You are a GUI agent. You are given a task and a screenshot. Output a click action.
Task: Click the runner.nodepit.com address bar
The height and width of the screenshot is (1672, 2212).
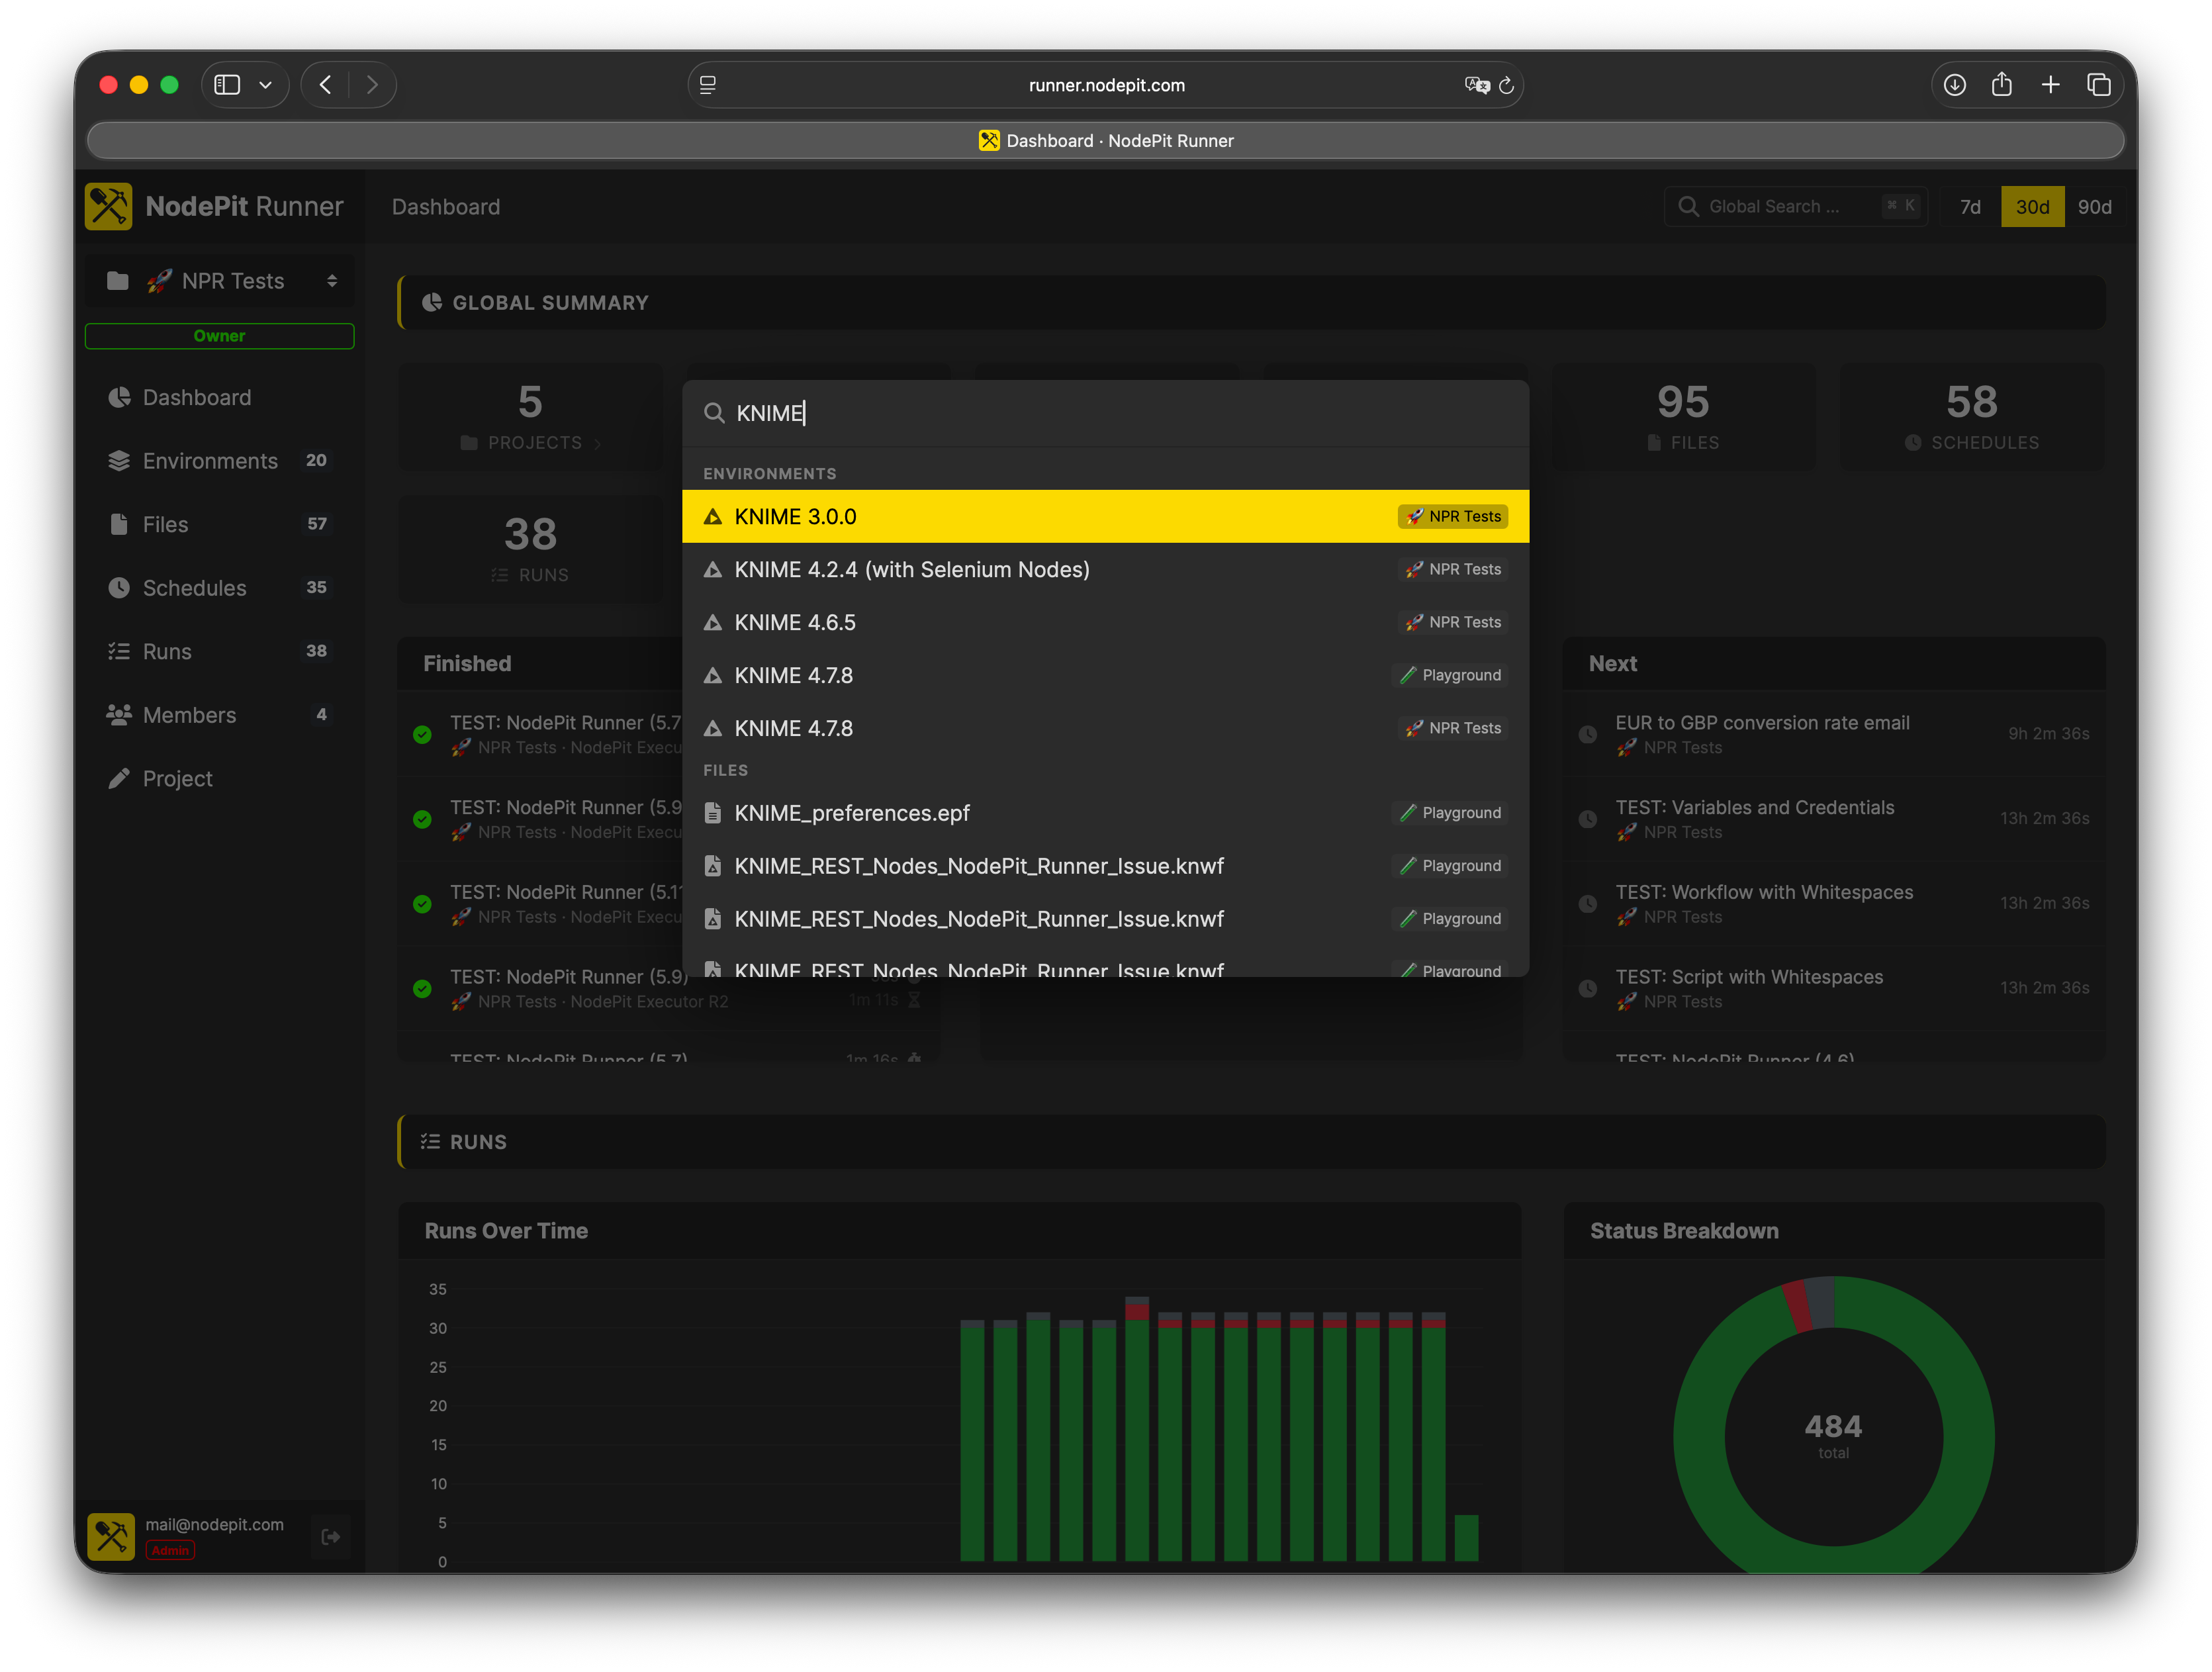pyautogui.click(x=1106, y=85)
